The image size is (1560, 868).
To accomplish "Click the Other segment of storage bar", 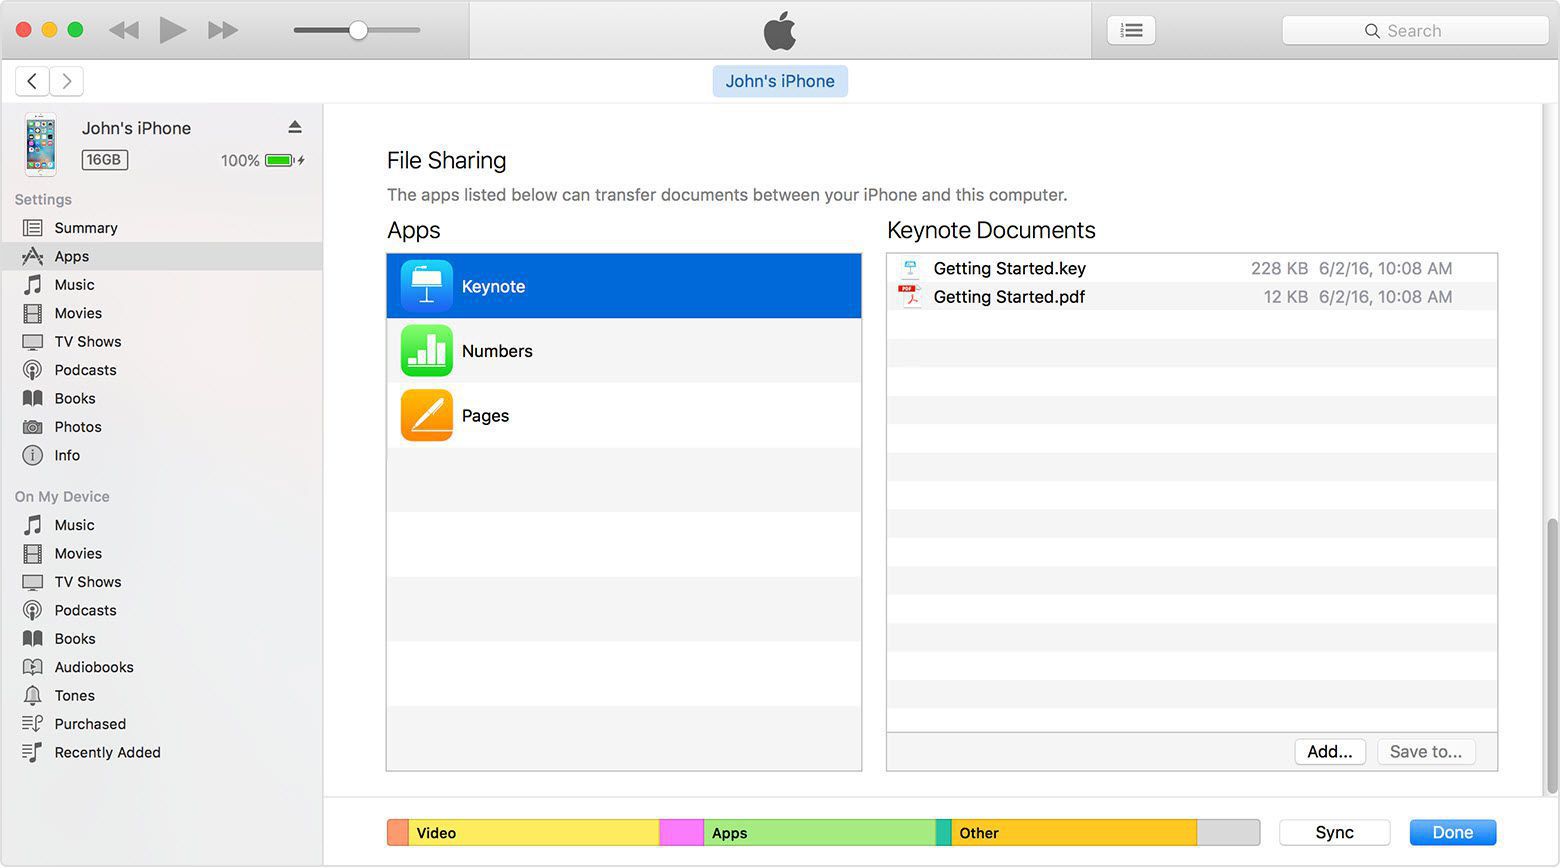I will coord(1074,832).
